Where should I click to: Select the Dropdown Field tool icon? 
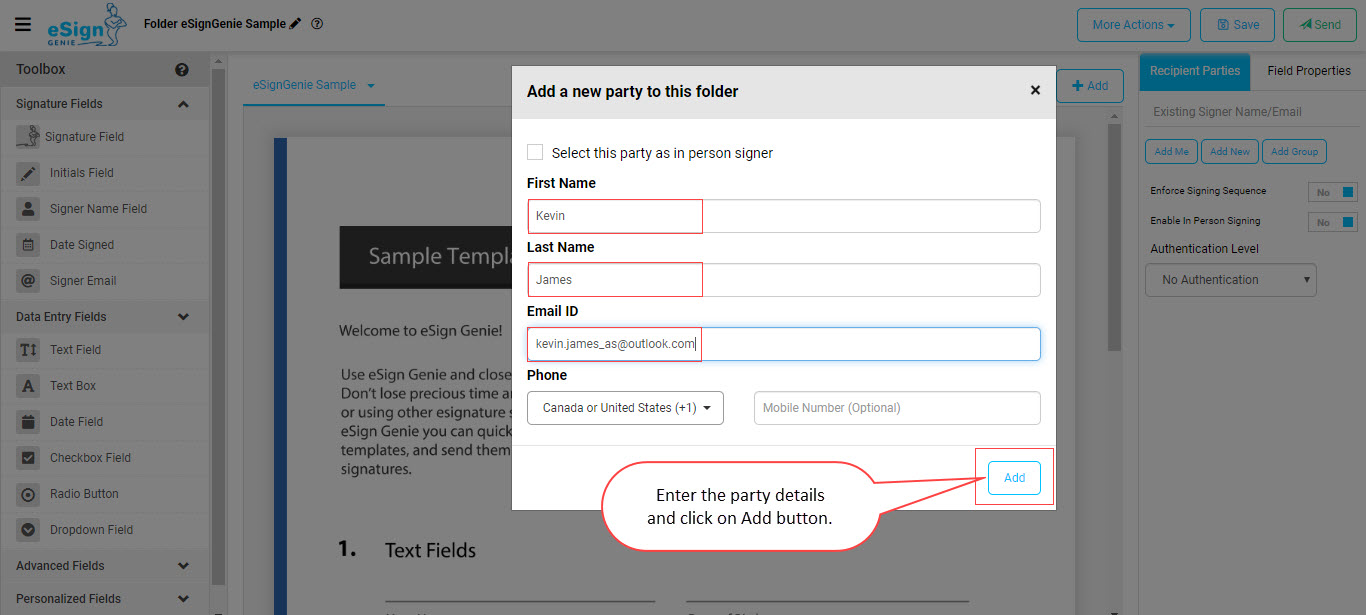[29, 530]
